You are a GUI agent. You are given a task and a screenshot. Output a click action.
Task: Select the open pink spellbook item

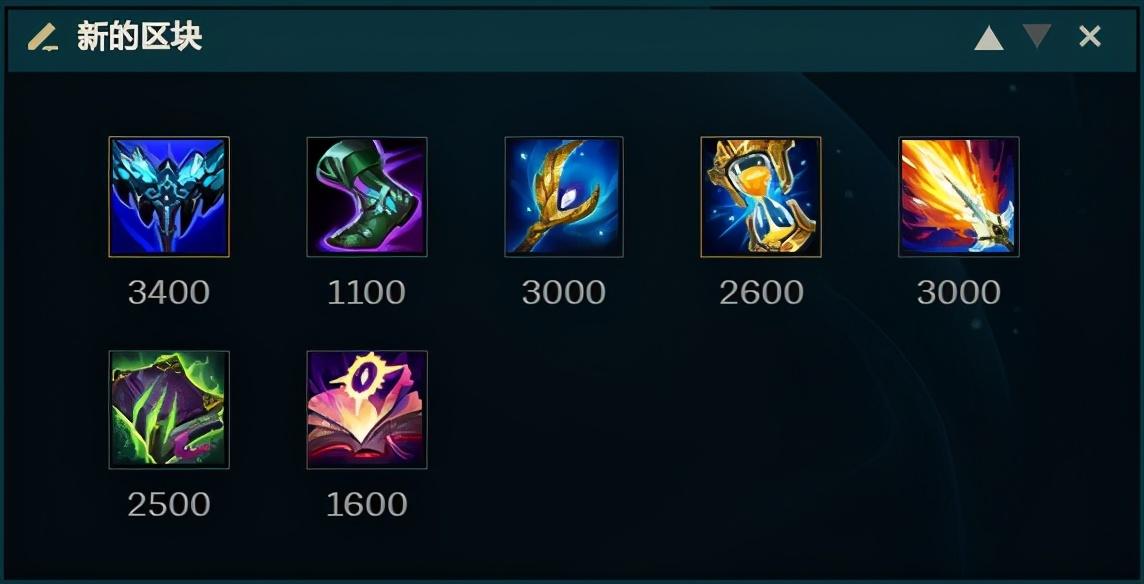pyautogui.click(x=367, y=410)
